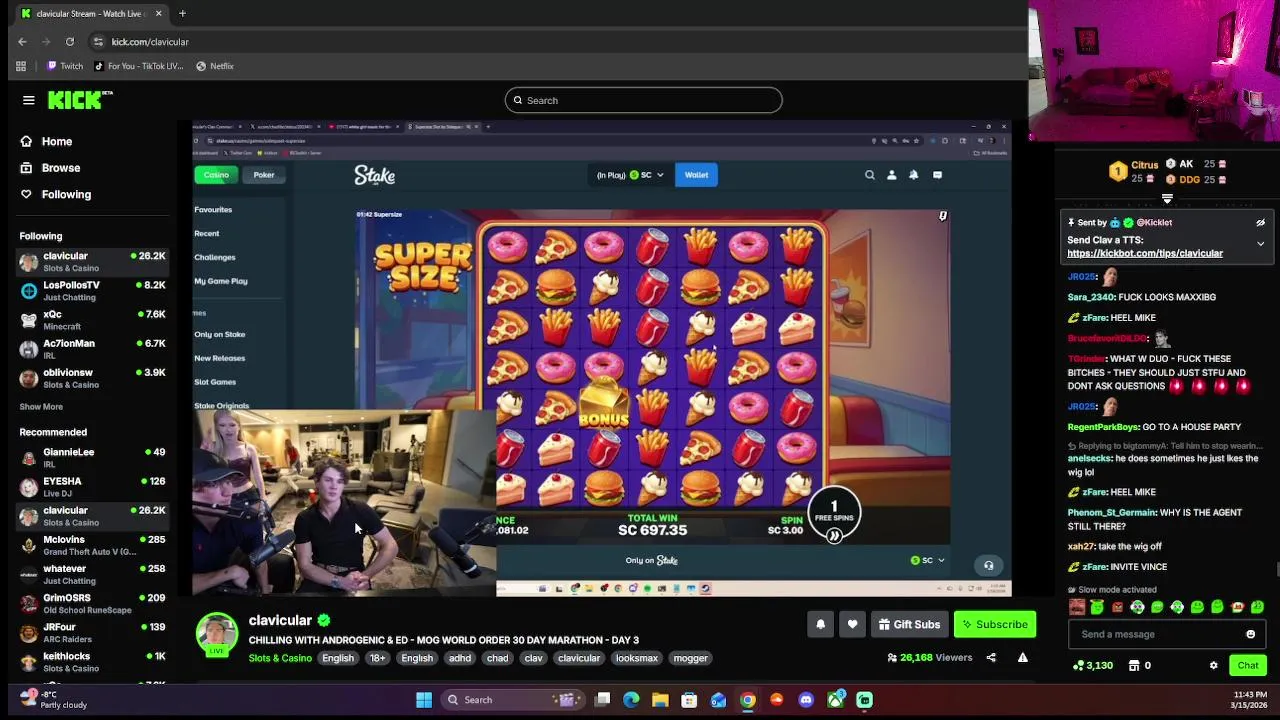Screen dimensions: 1280x720
Task: Open the chat shop icon
Action: (1134, 666)
